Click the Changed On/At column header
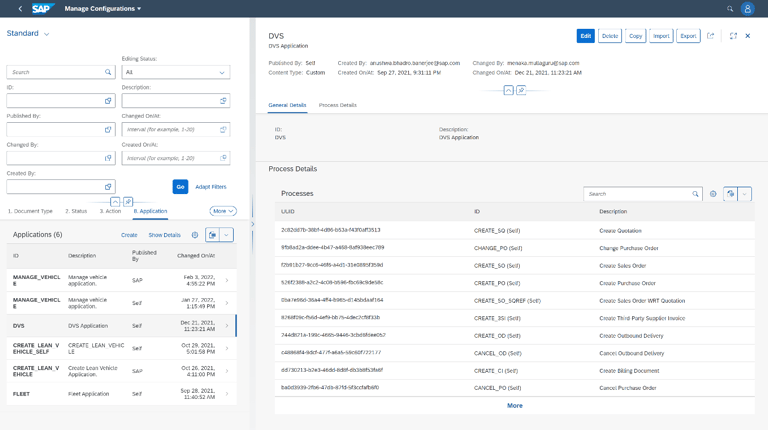 tap(196, 256)
